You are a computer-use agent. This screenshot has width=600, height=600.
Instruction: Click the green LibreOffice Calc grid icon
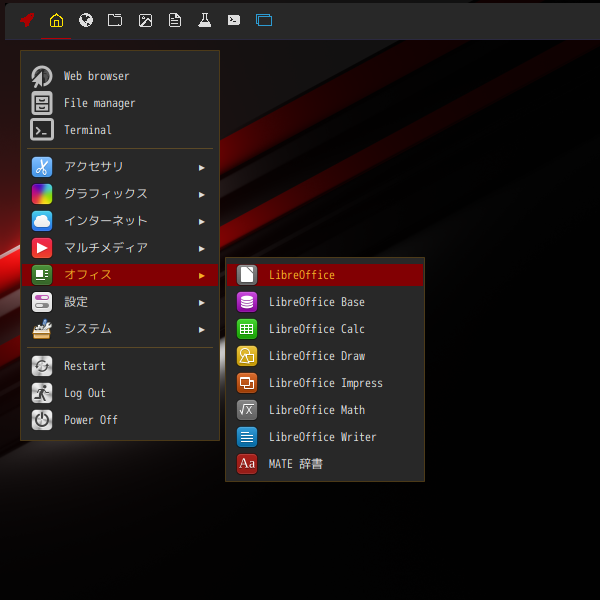(247, 329)
